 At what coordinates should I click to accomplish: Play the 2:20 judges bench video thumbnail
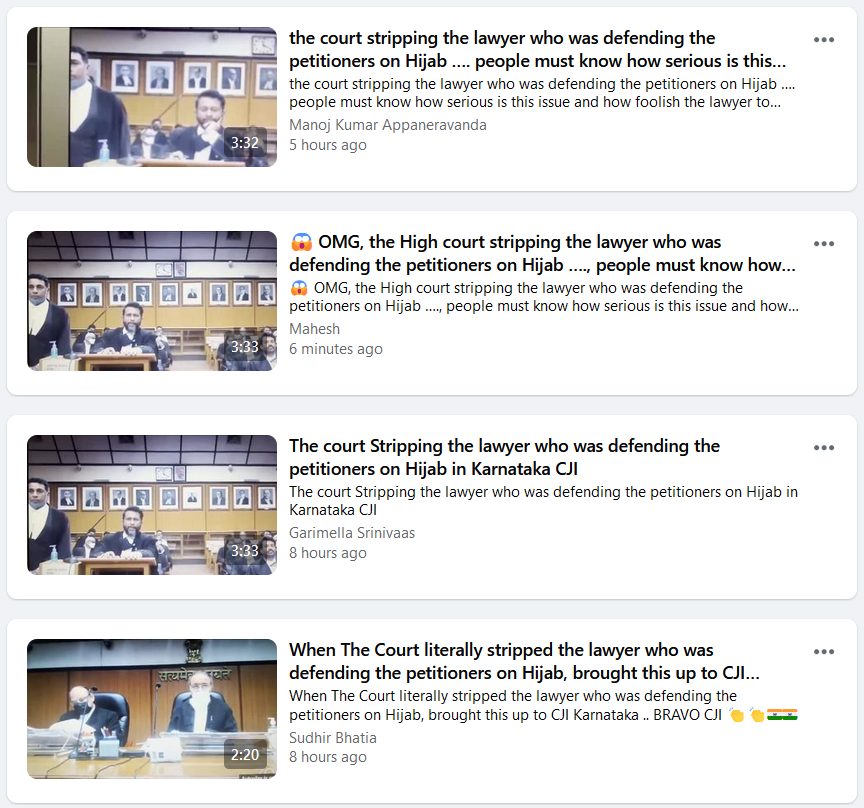click(152, 709)
